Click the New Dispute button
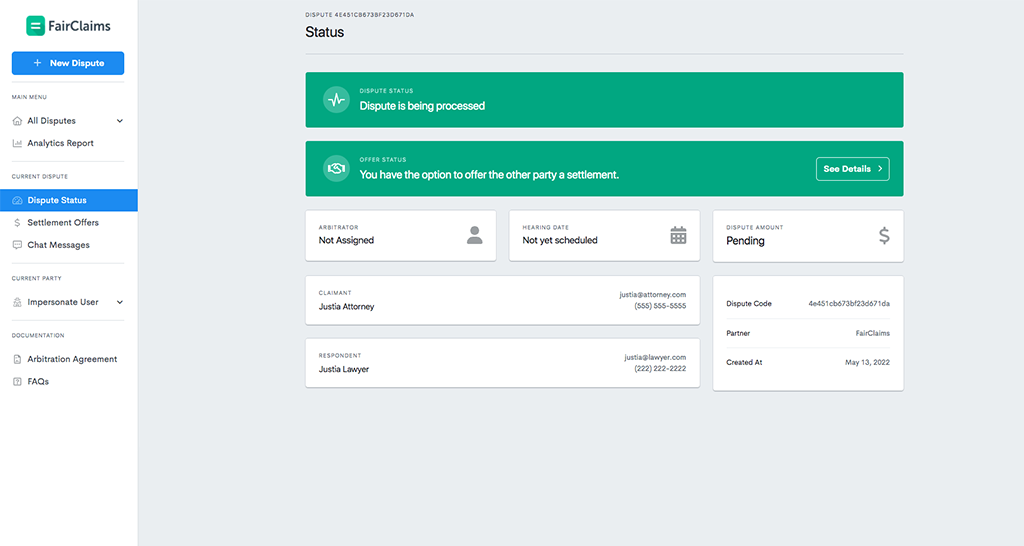 68,63
